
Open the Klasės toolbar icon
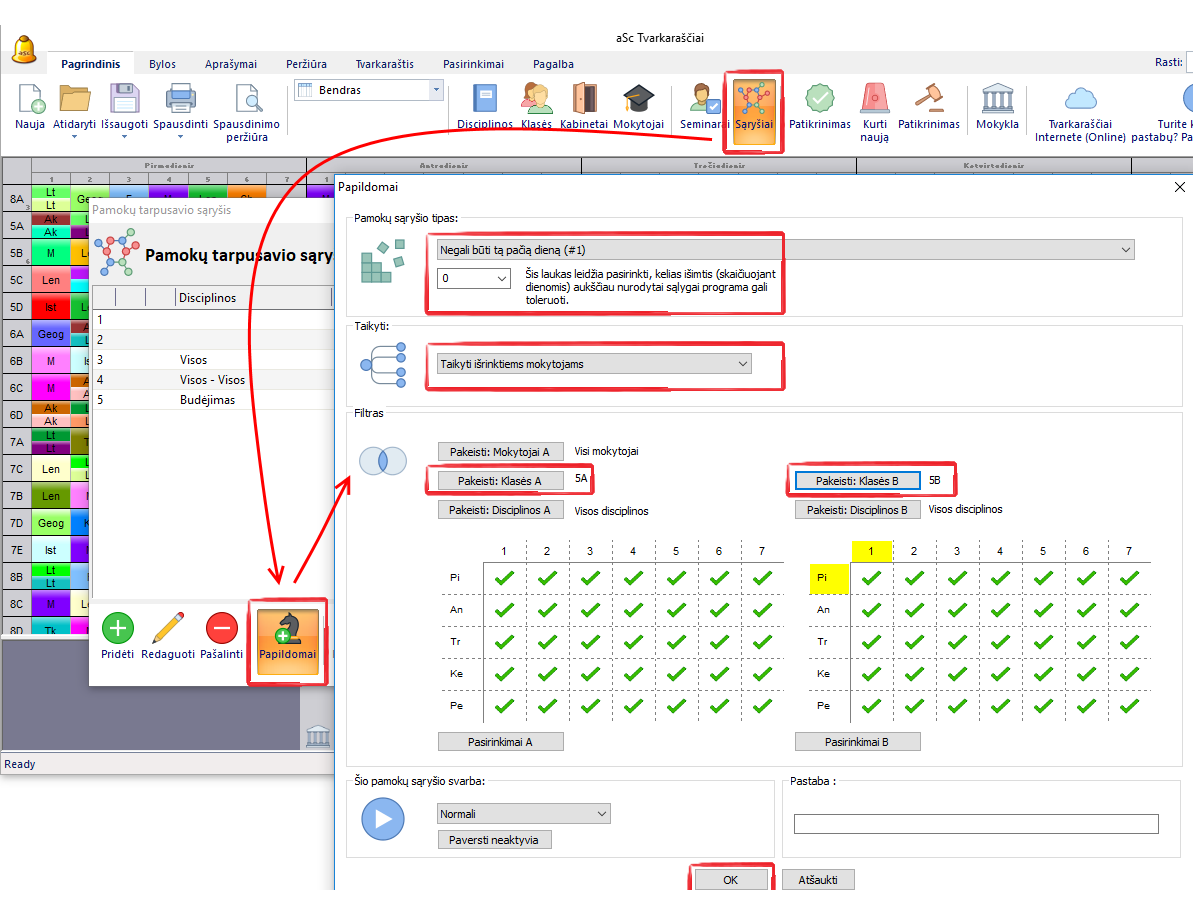coord(536,100)
